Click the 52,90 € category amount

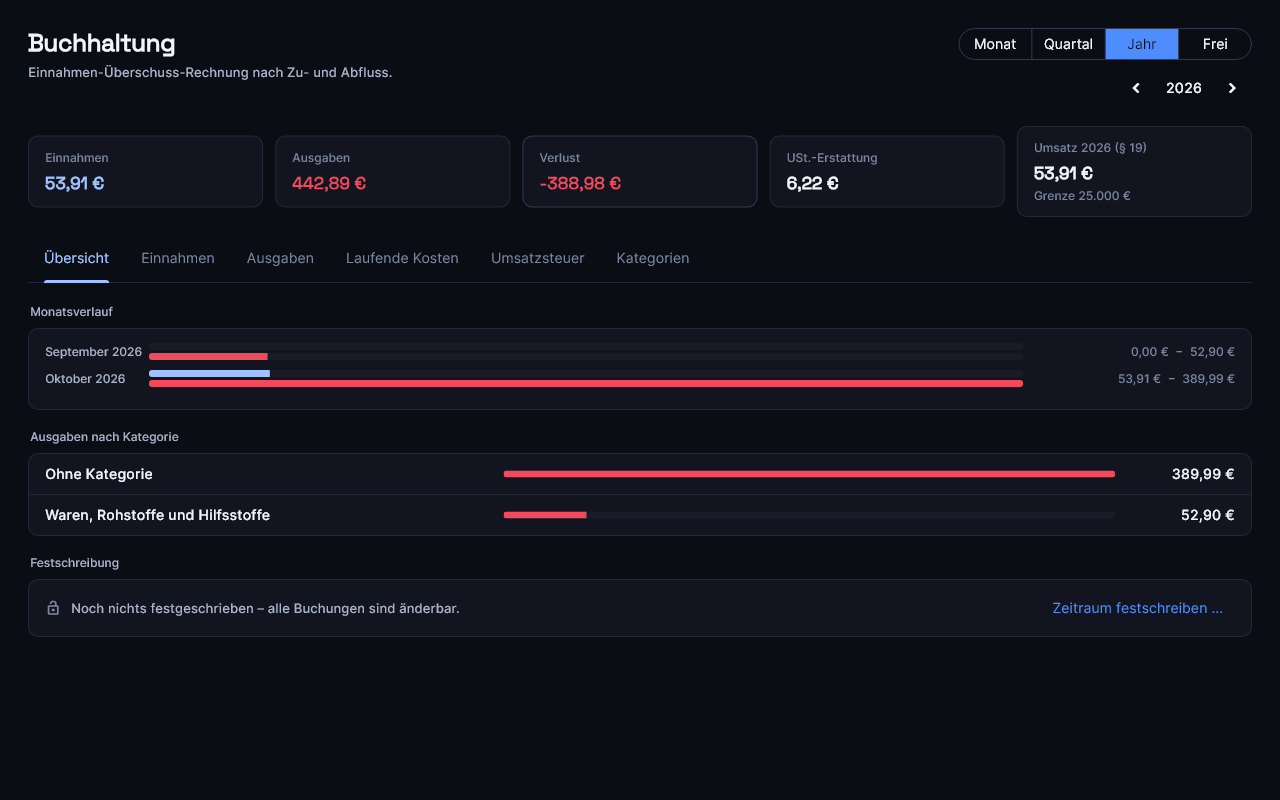1207,515
